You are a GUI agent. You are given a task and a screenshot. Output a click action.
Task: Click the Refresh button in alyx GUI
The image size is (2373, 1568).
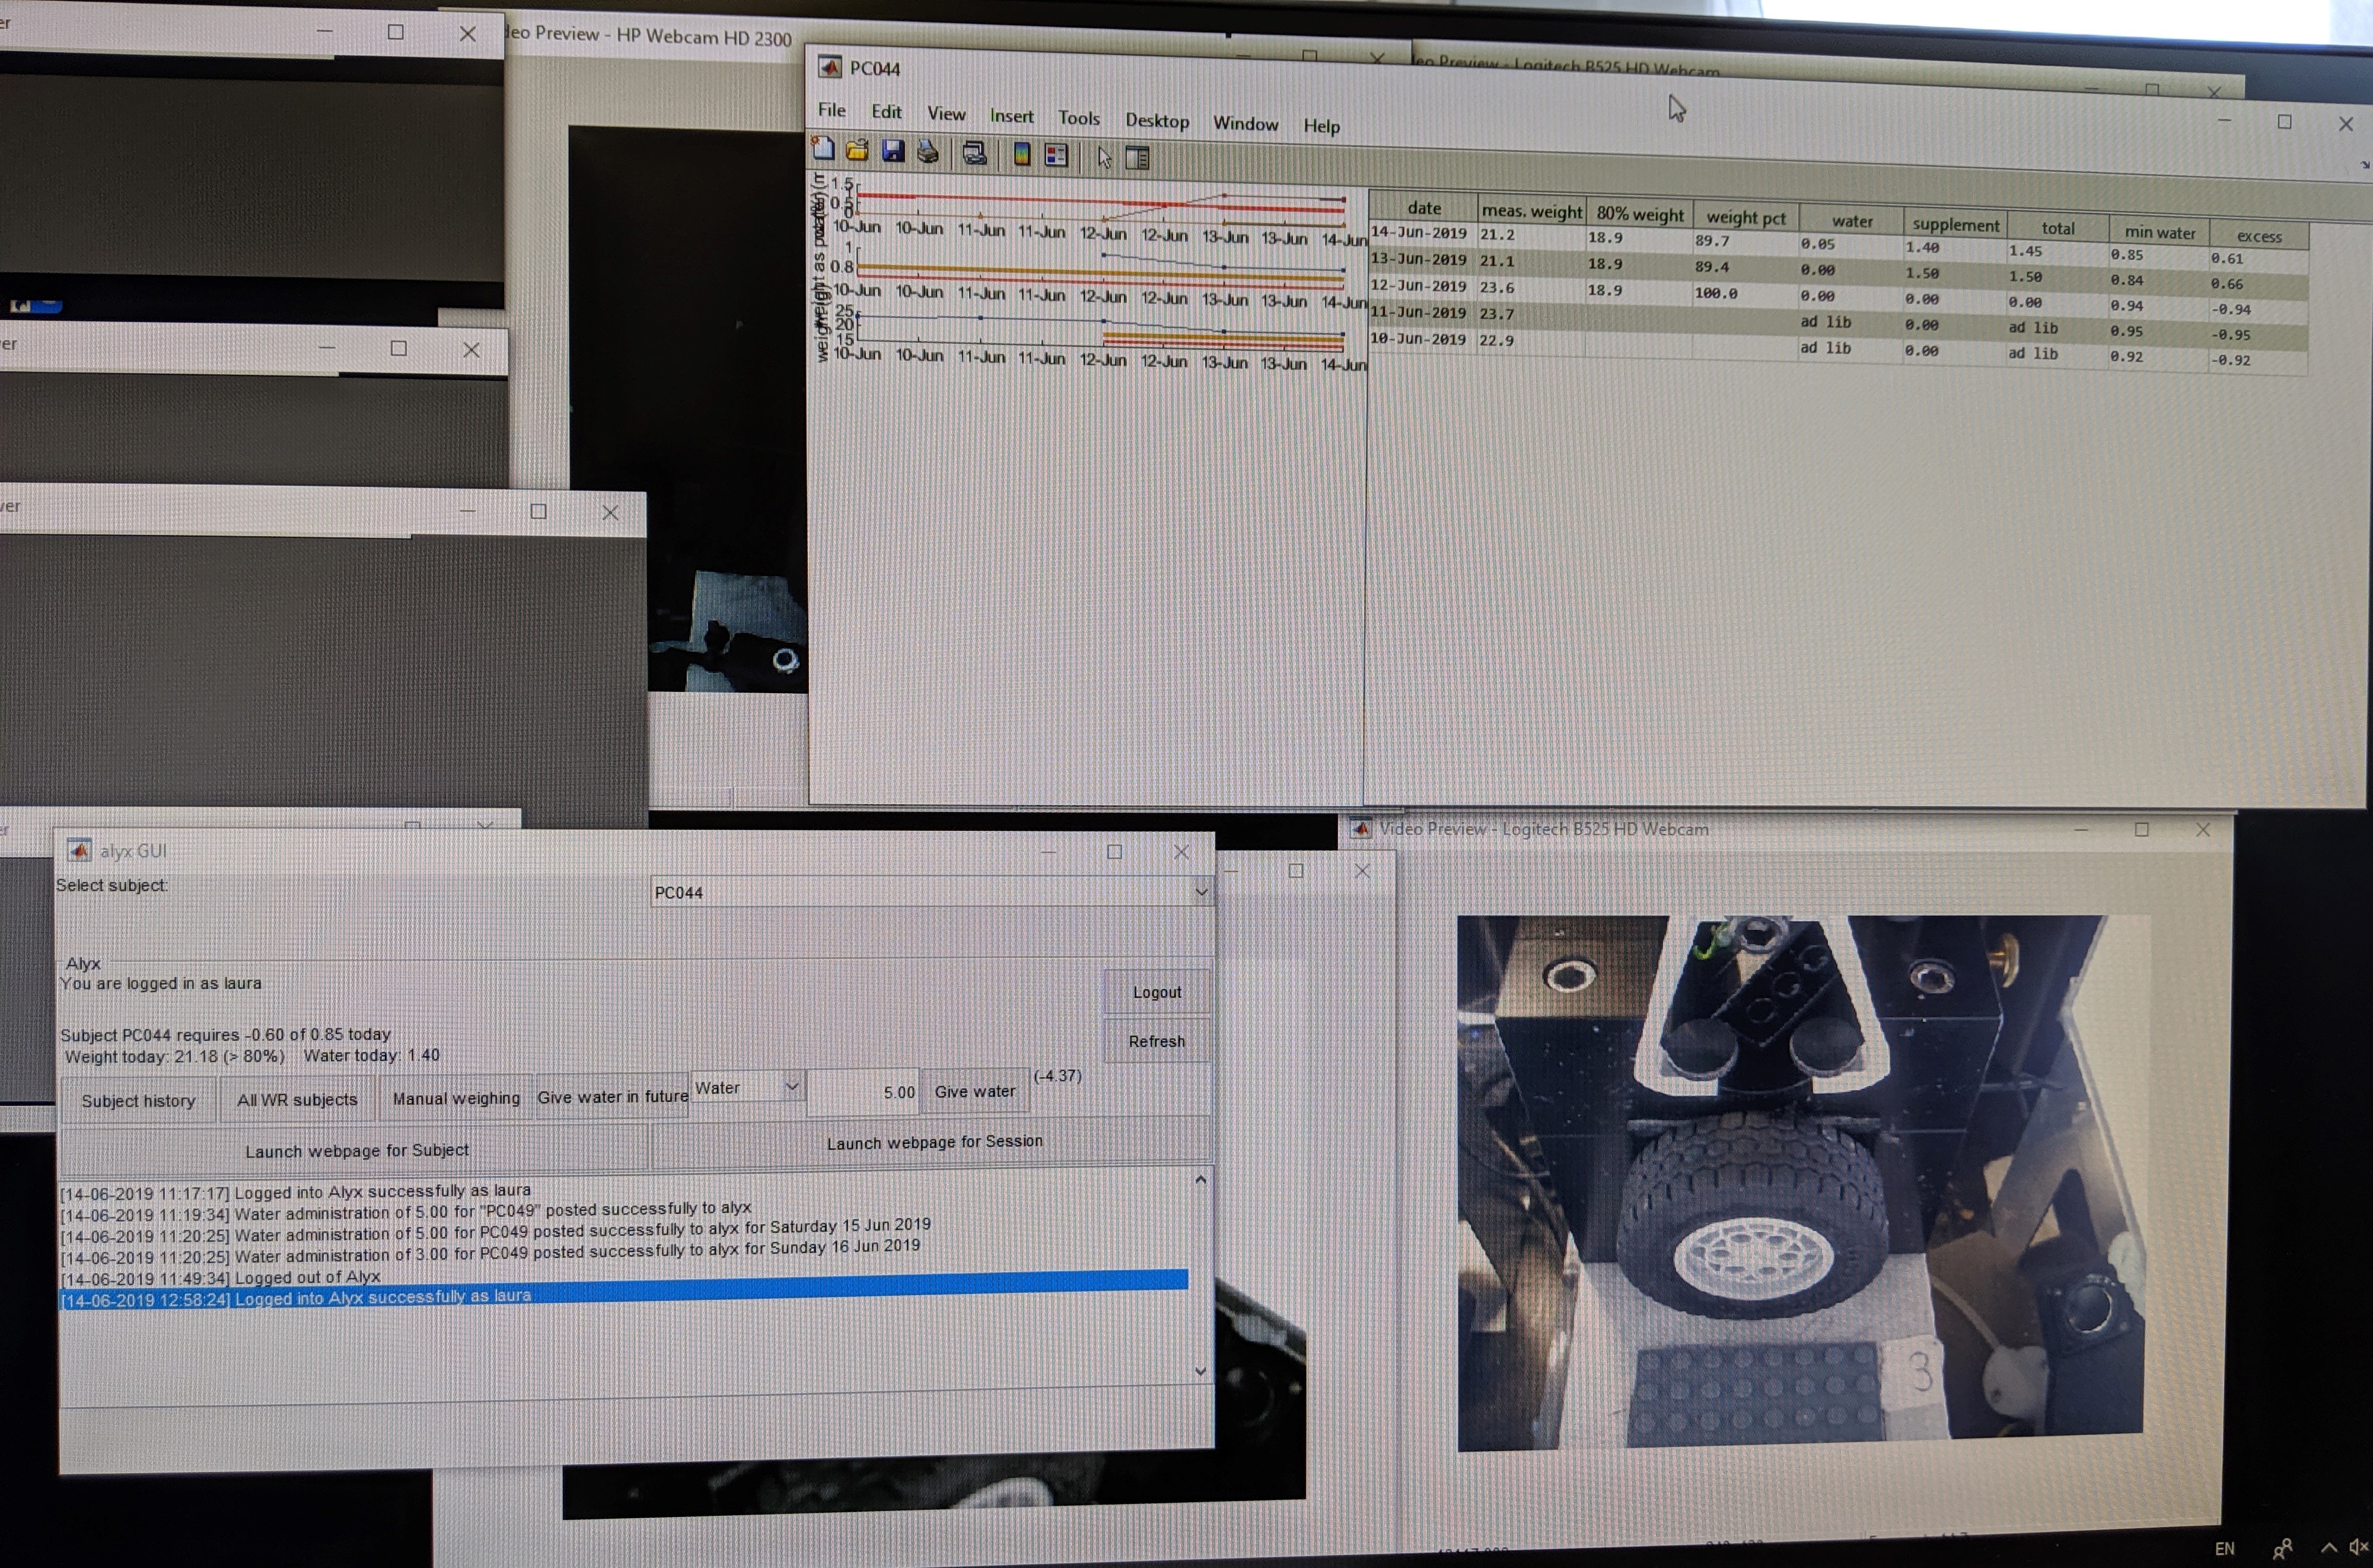click(x=1157, y=1041)
